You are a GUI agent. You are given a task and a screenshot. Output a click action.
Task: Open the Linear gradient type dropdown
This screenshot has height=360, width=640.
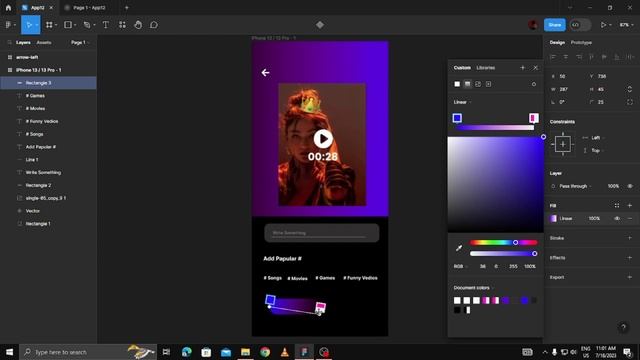[462, 102]
